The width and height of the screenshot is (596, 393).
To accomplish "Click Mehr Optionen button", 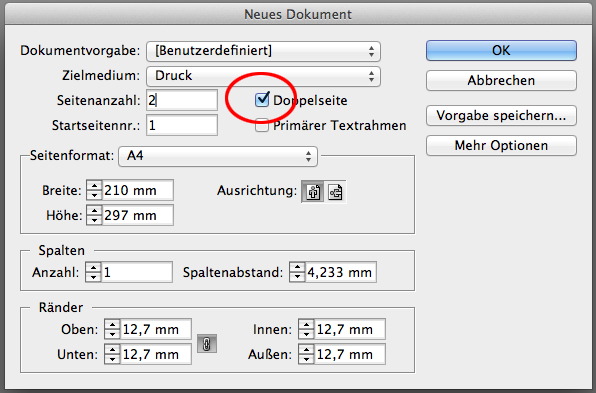I will [x=501, y=146].
